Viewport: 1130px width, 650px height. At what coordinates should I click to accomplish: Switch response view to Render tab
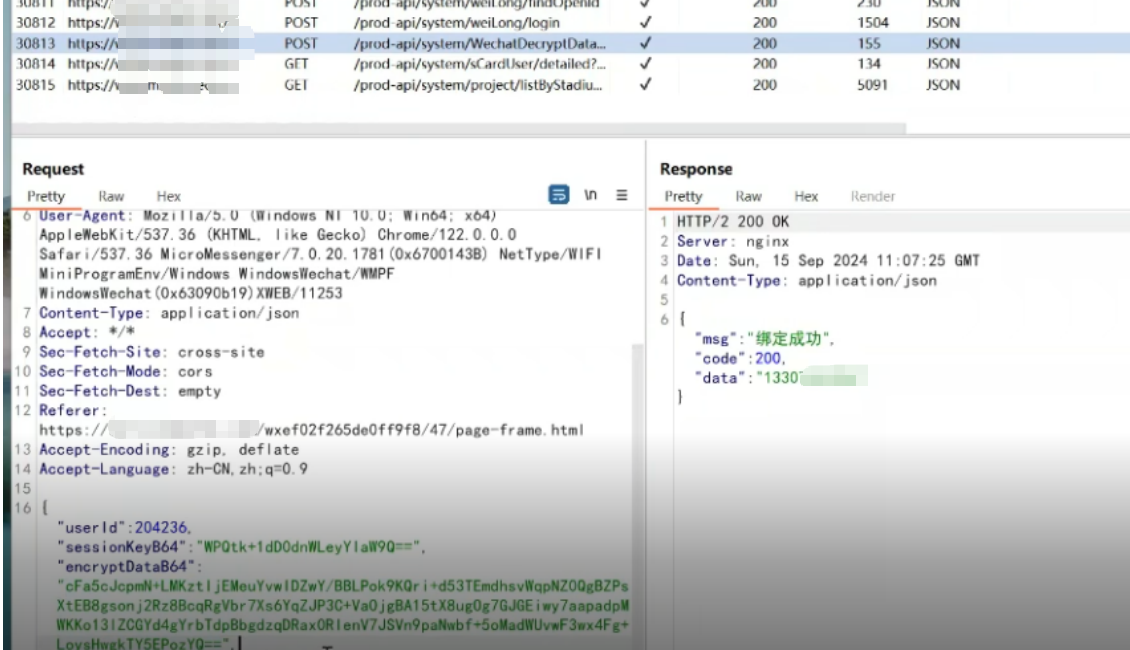click(x=872, y=196)
